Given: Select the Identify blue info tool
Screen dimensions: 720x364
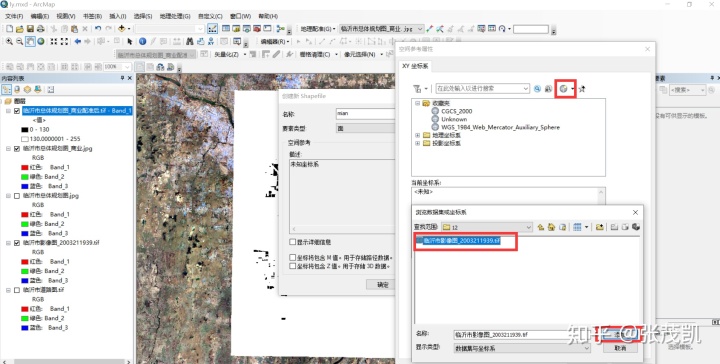Looking at the screenshot, I should coord(142,41).
